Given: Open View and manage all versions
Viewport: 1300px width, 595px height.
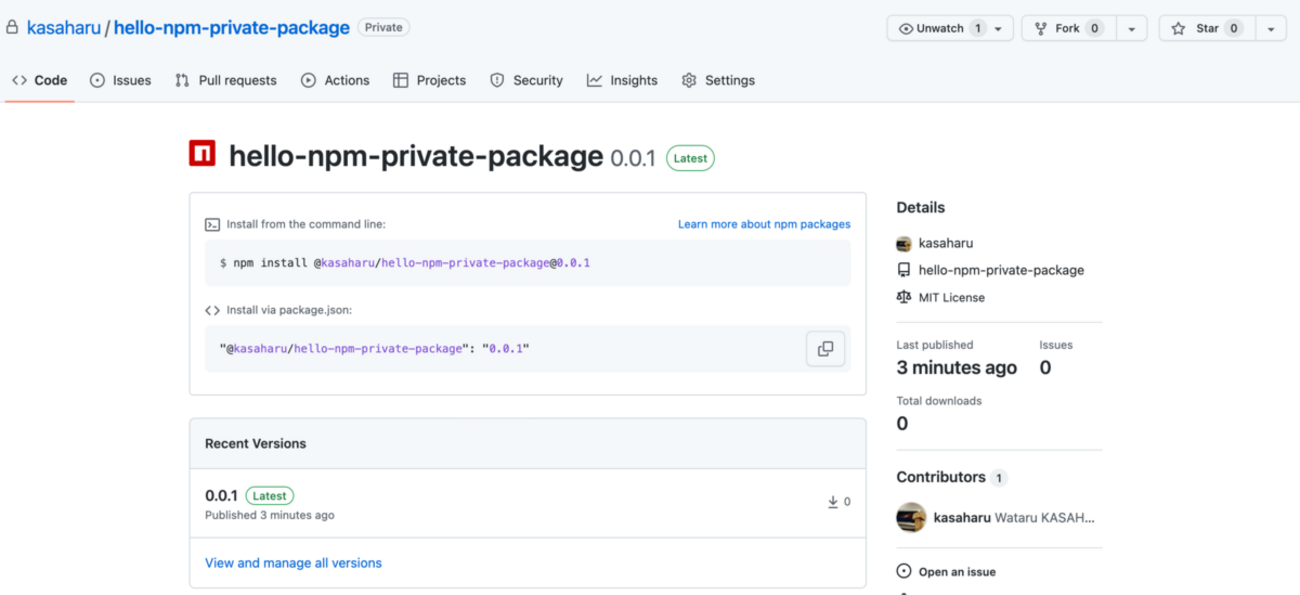Looking at the screenshot, I should point(293,563).
